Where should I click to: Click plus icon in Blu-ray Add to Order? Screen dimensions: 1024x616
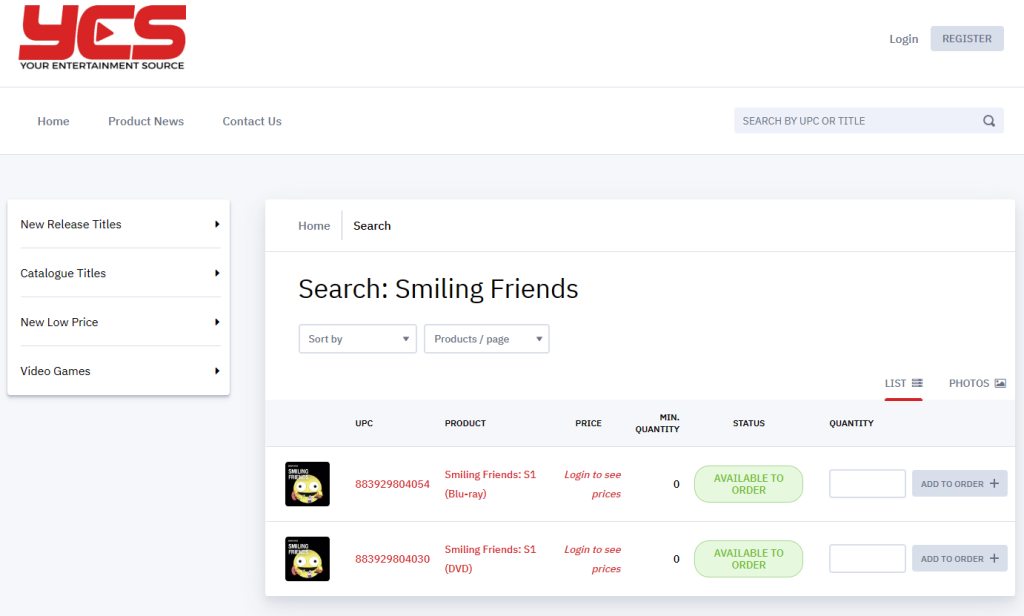pos(994,483)
